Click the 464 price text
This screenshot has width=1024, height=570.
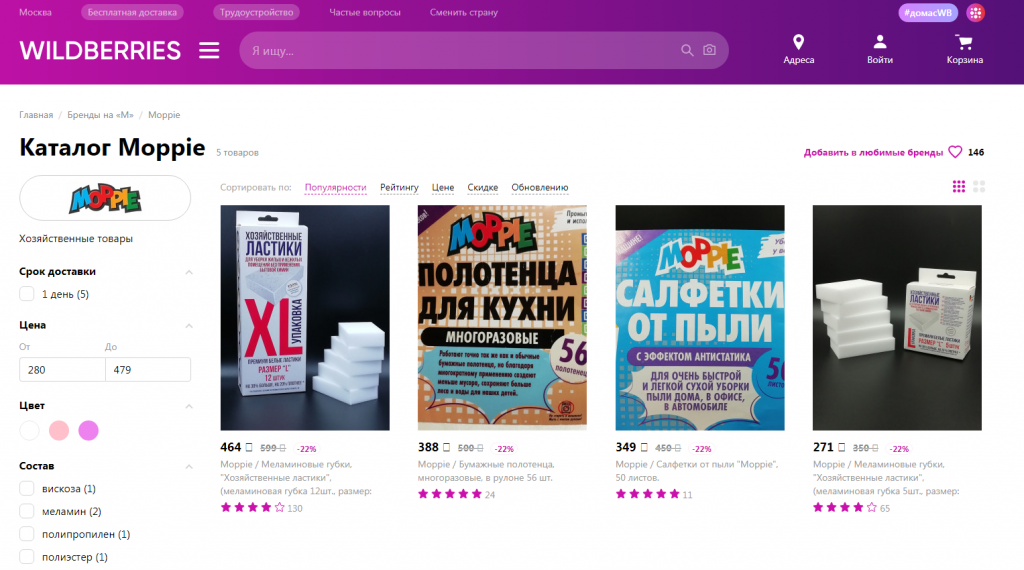point(231,447)
